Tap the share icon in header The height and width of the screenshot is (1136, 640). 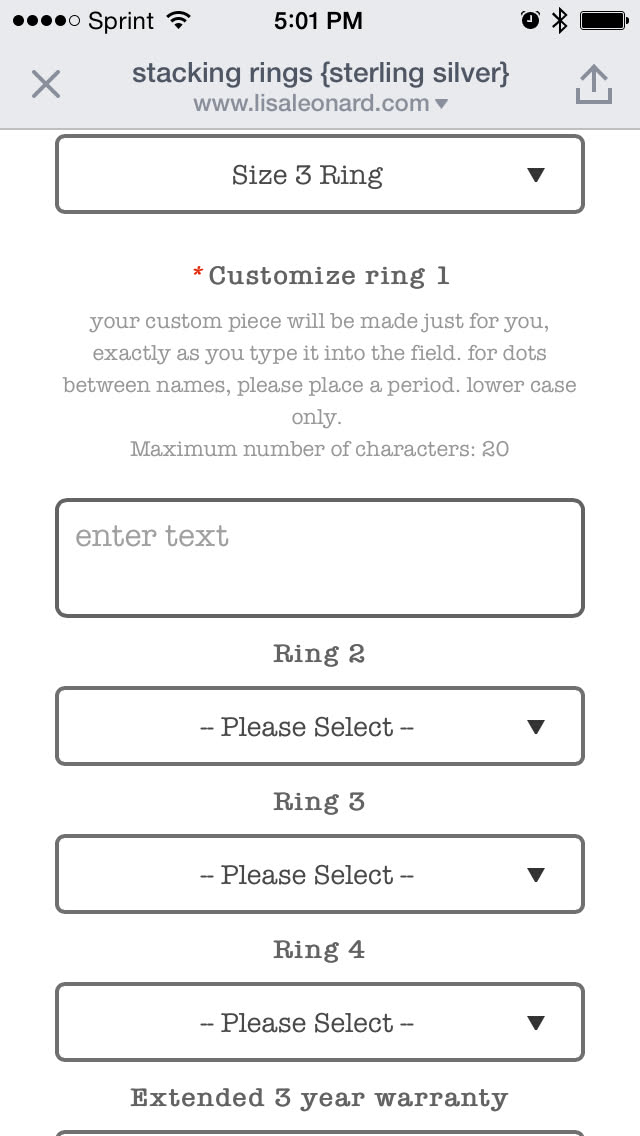(x=593, y=85)
